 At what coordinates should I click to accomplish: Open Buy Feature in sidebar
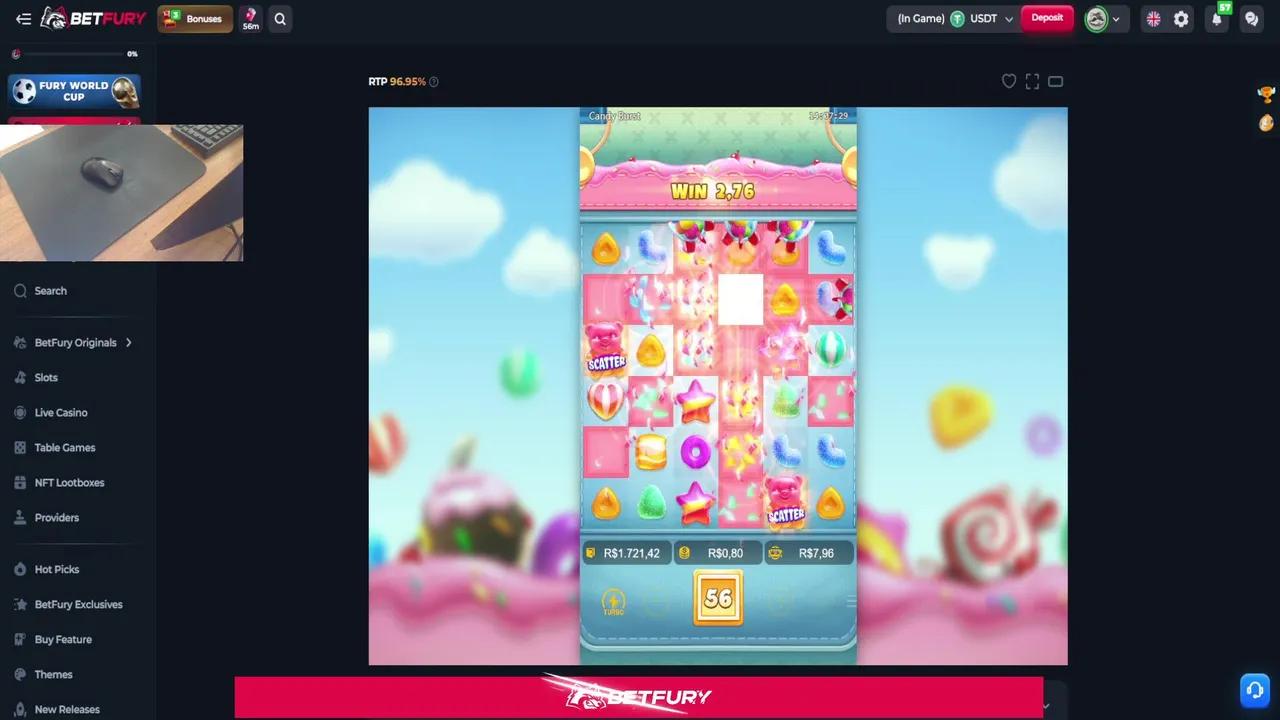pyautogui.click(x=63, y=640)
